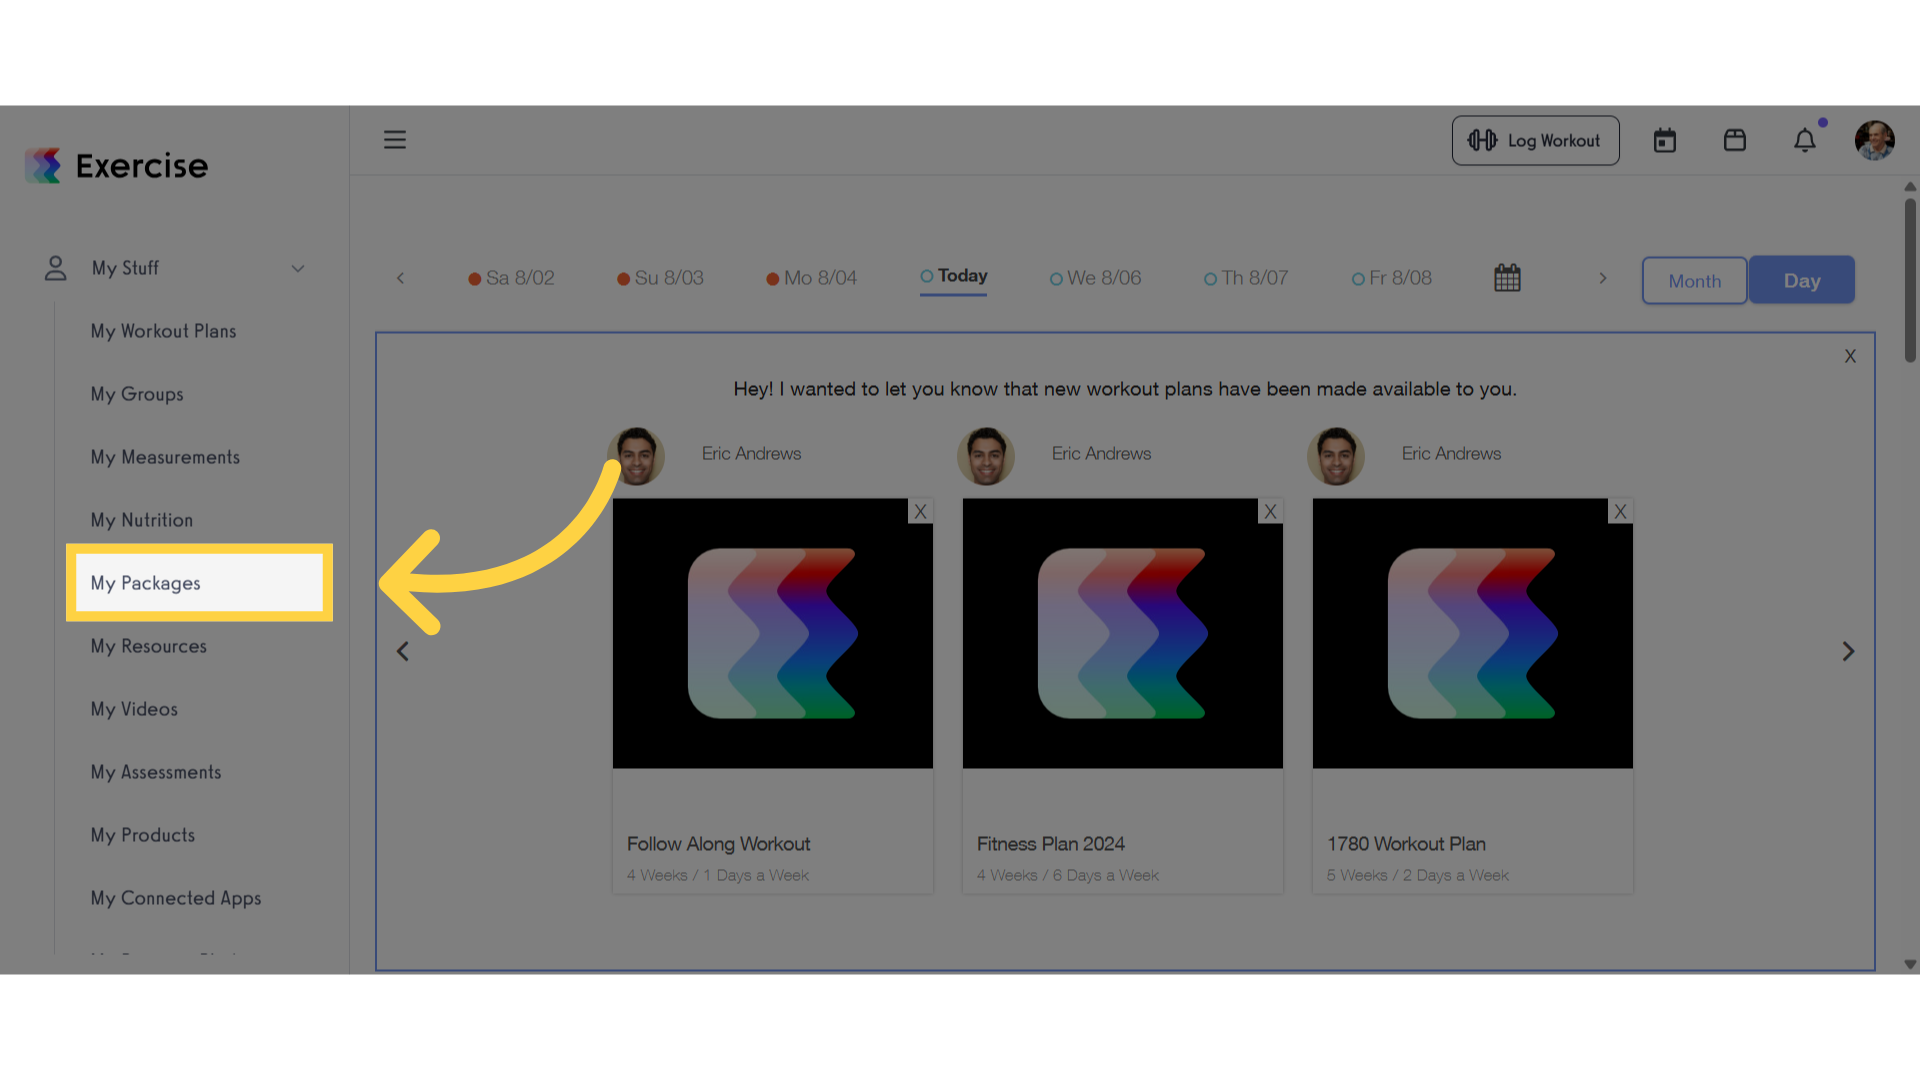This screenshot has height=1080, width=1920.
Task: Open My Workout Plans
Action: pyautogui.click(x=164, y=331)
